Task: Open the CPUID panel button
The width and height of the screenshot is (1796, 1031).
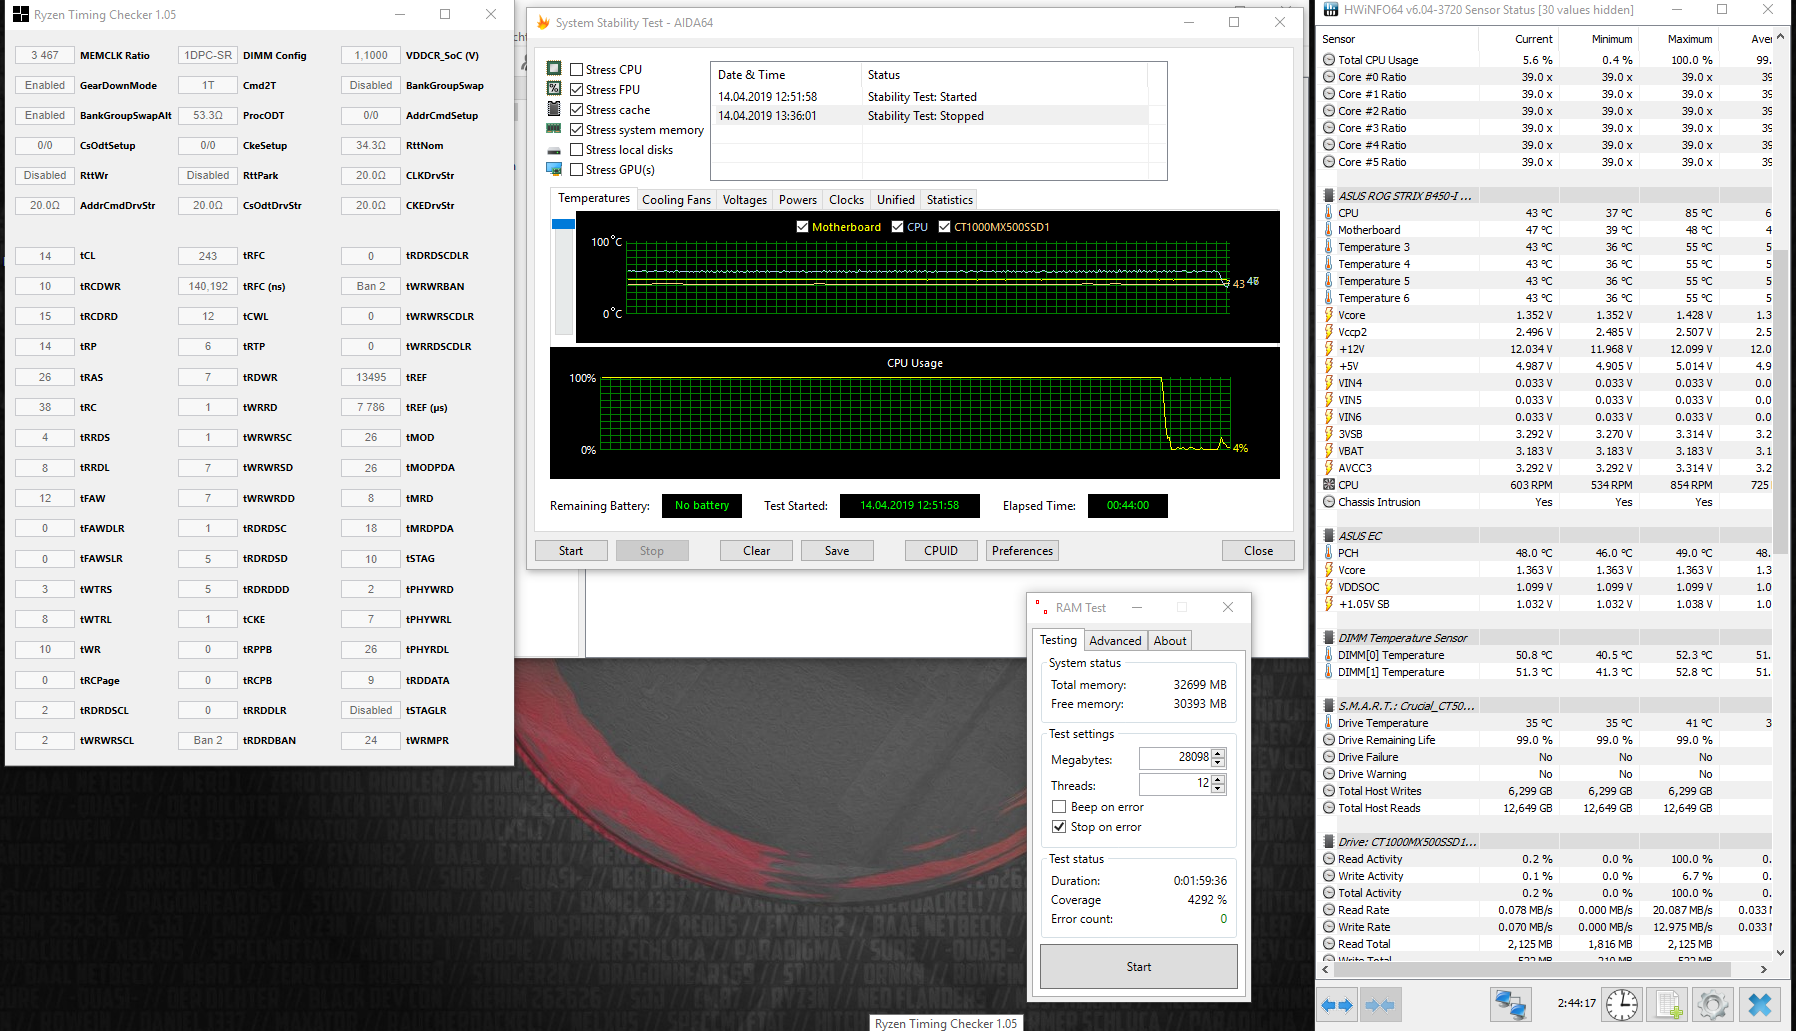Action: pyautogui.click(x=941, y=551)
